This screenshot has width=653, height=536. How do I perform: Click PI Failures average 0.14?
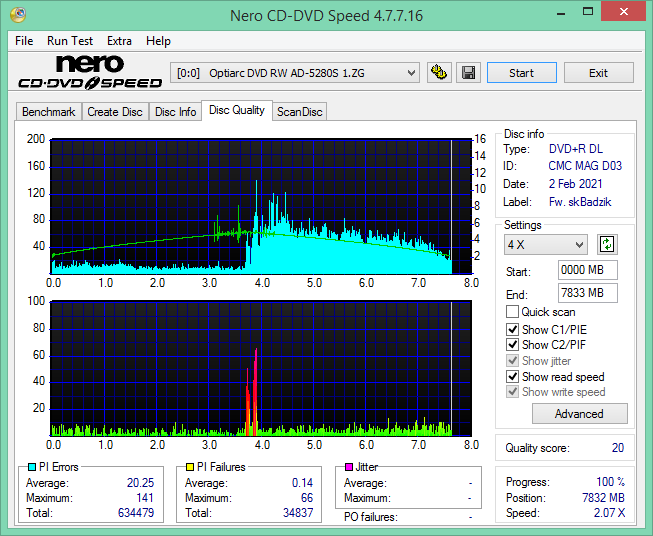pyautogui.click(x=302, y=482)
